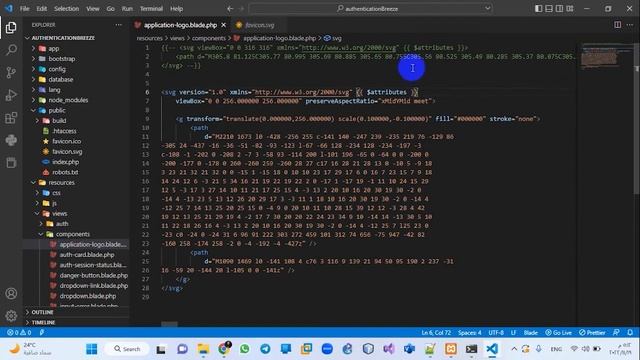Open Customize Layout icon

(570, 9)
